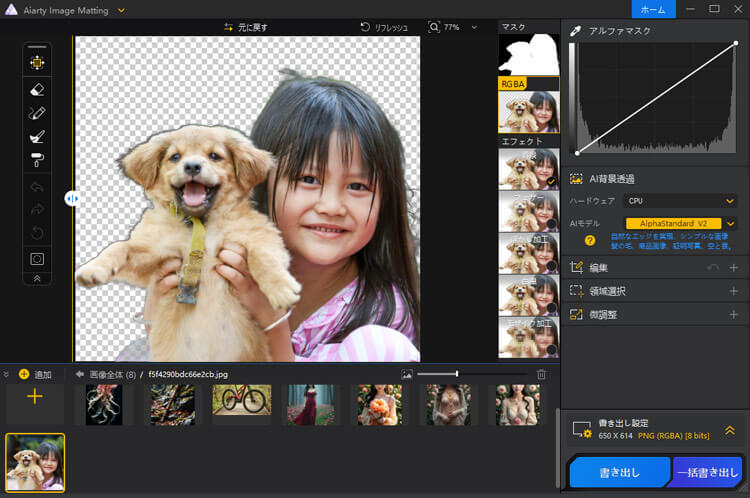
Task: Click 画像全体 (8) breadcrumb
Action: tap(113, 375)
